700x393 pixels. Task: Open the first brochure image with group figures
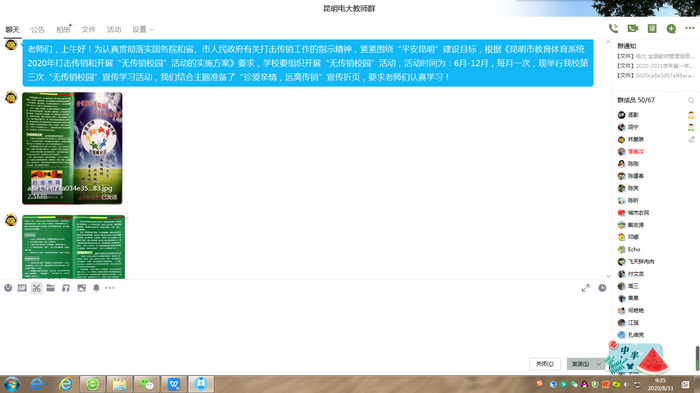pos(72,148)
